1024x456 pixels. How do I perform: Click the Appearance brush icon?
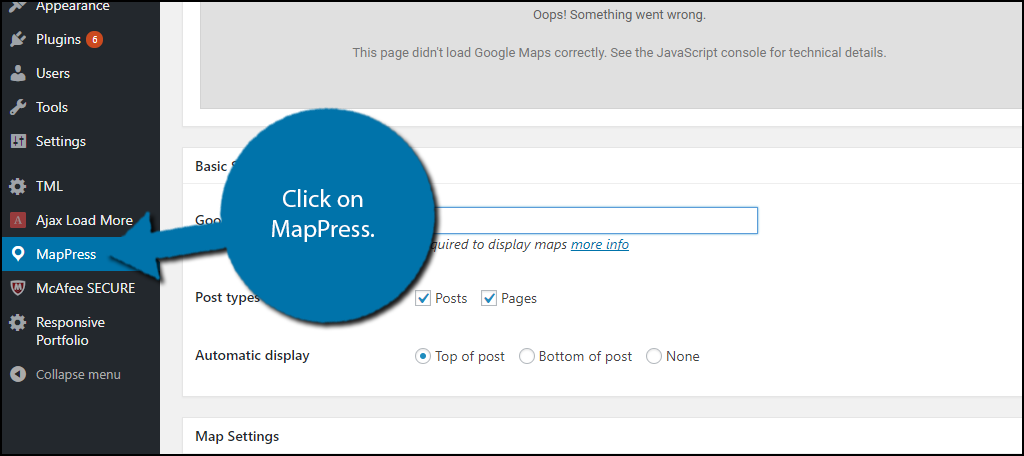pyautogui.click(x=18, y=6)
